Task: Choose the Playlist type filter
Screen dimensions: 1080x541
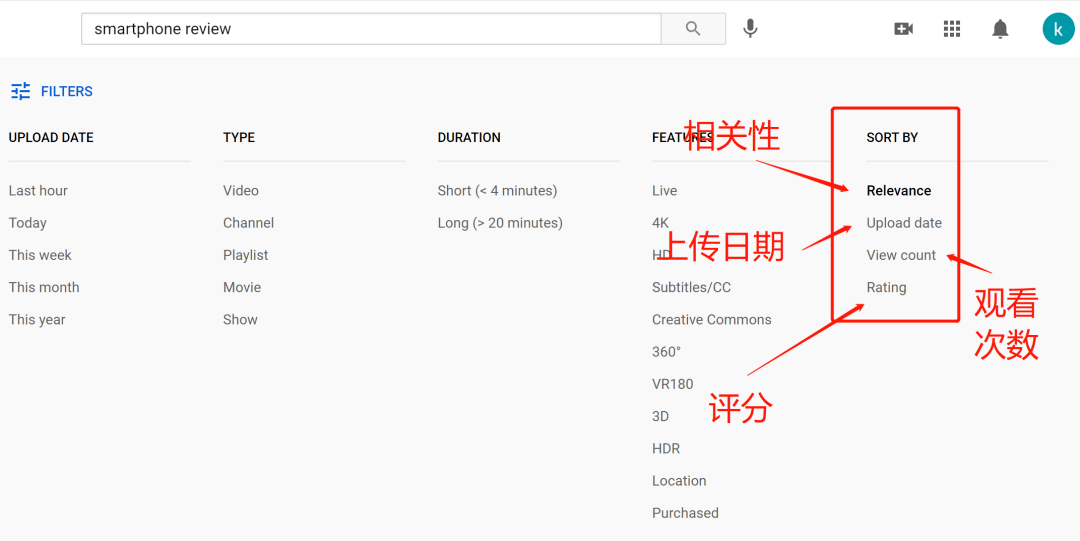Action: pos(245,255)
